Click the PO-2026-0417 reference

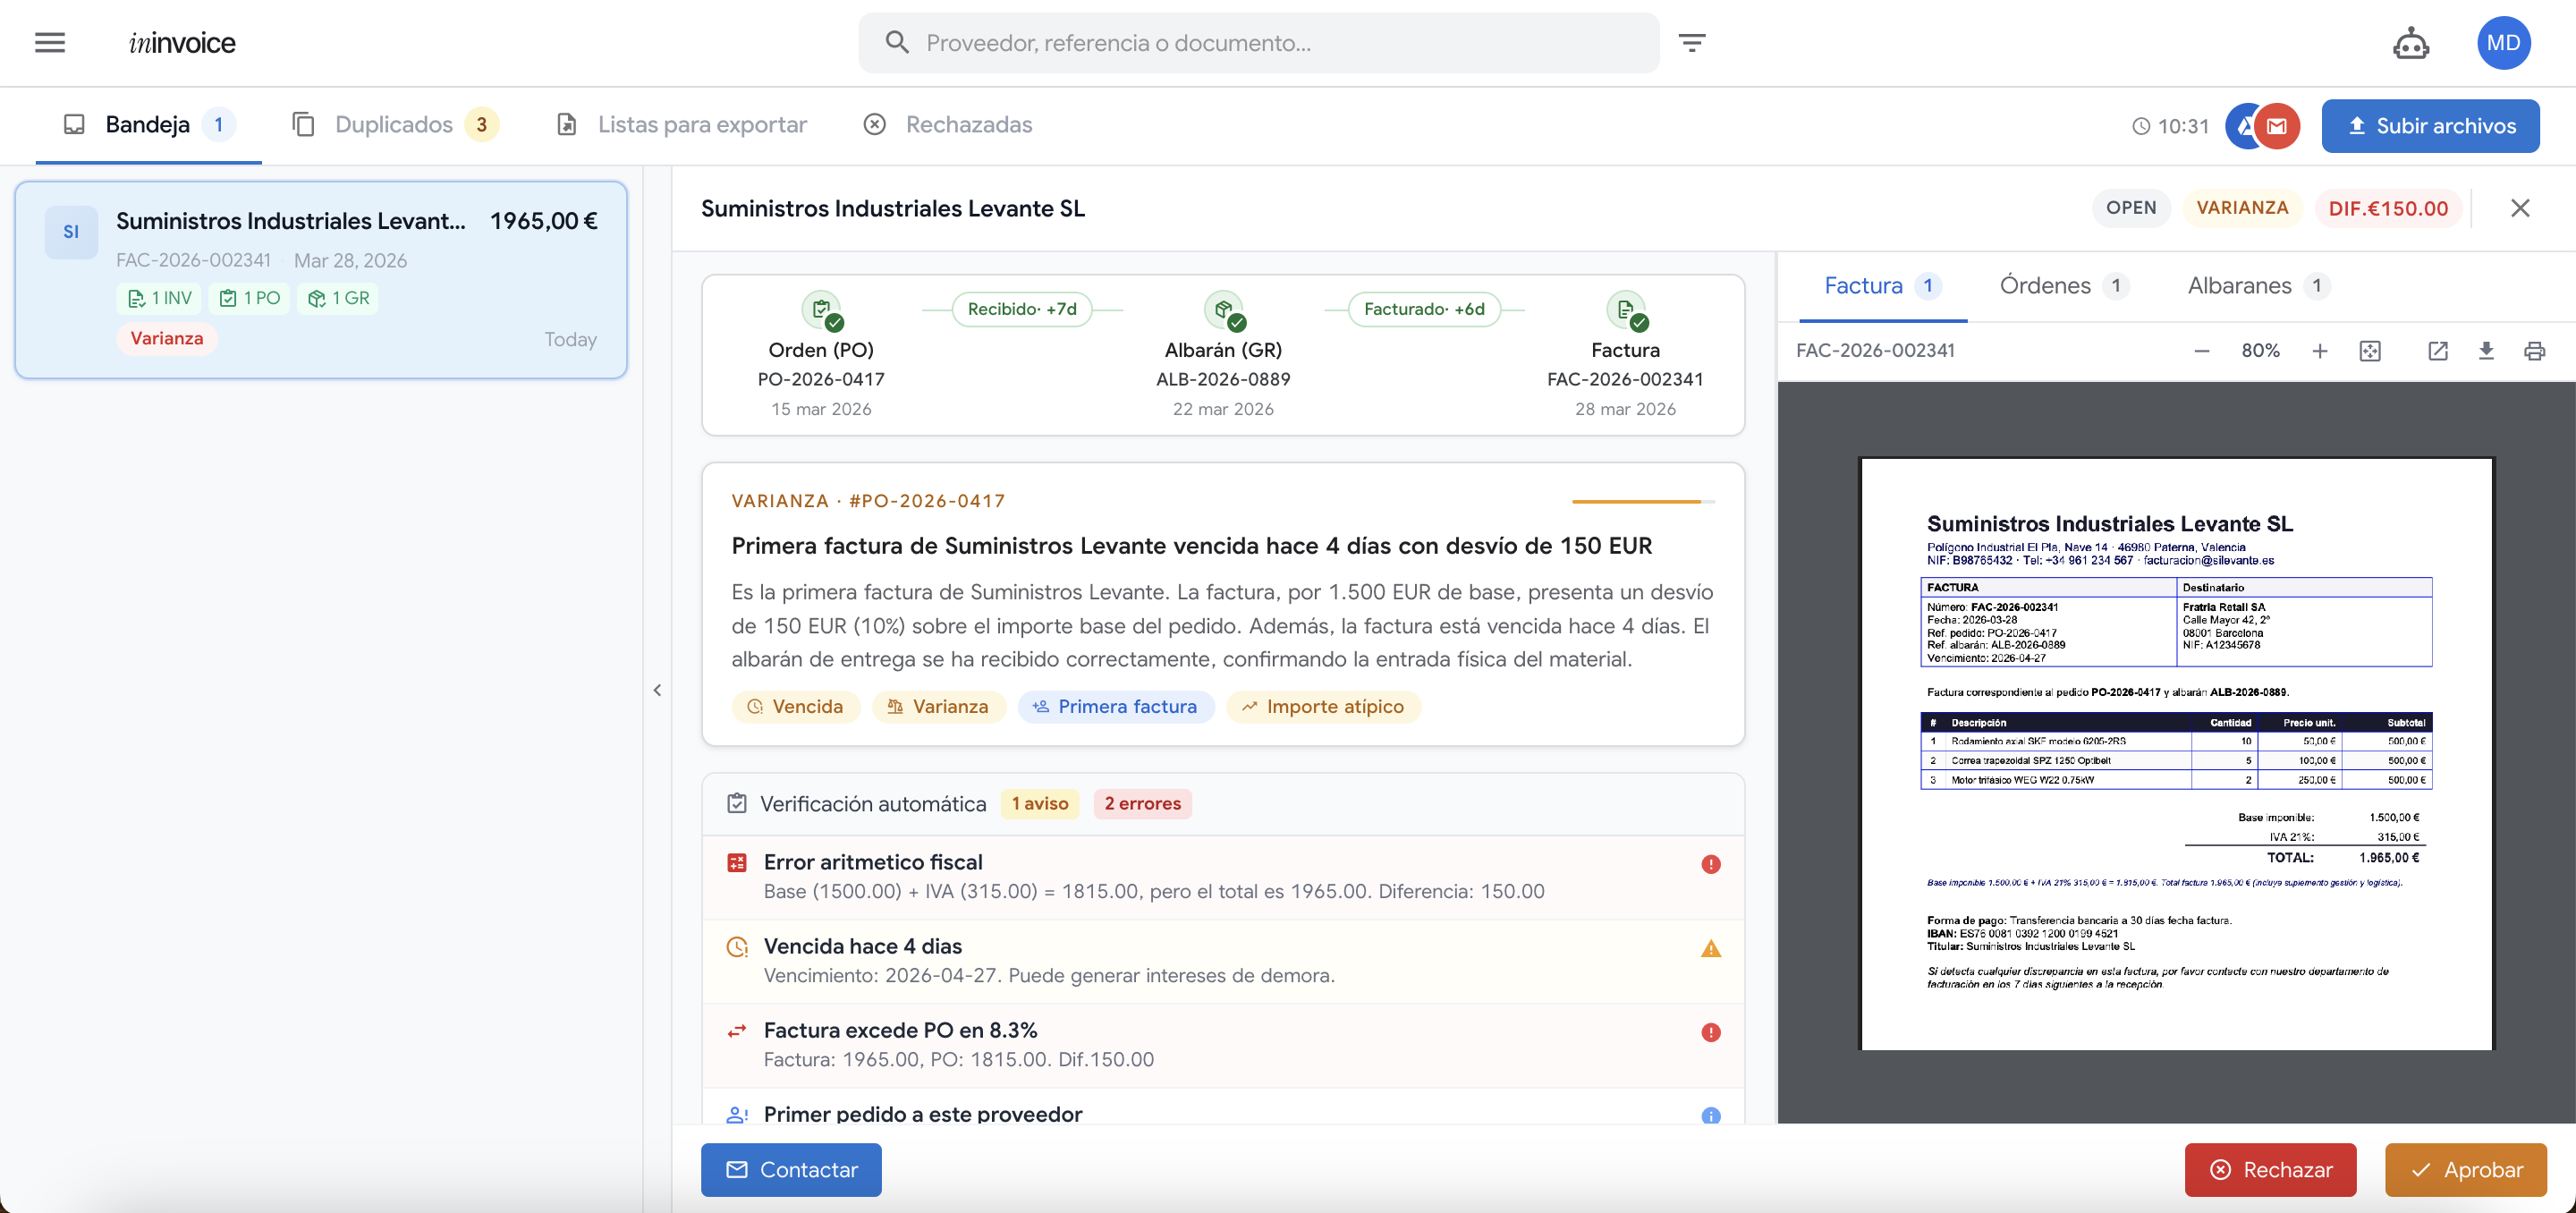[821, 380]
